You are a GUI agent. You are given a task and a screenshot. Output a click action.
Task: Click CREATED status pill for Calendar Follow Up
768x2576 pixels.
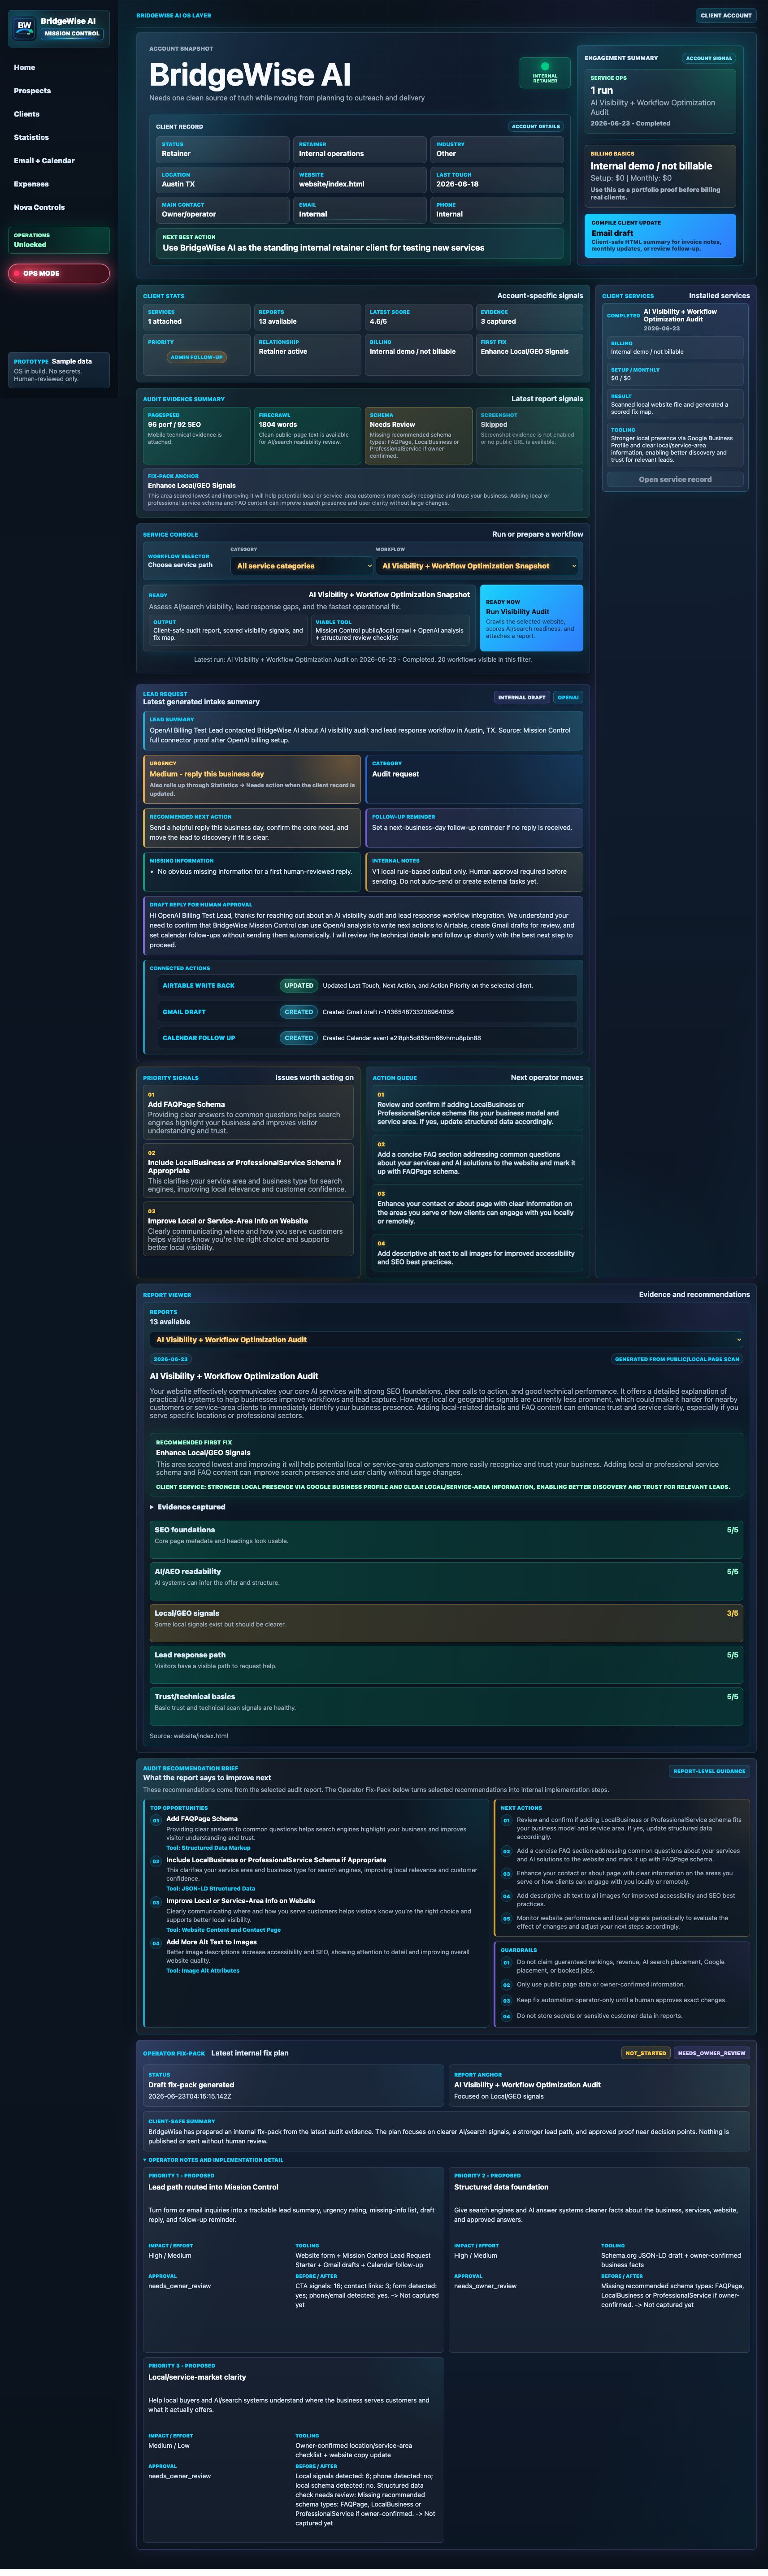[299, 1038]
